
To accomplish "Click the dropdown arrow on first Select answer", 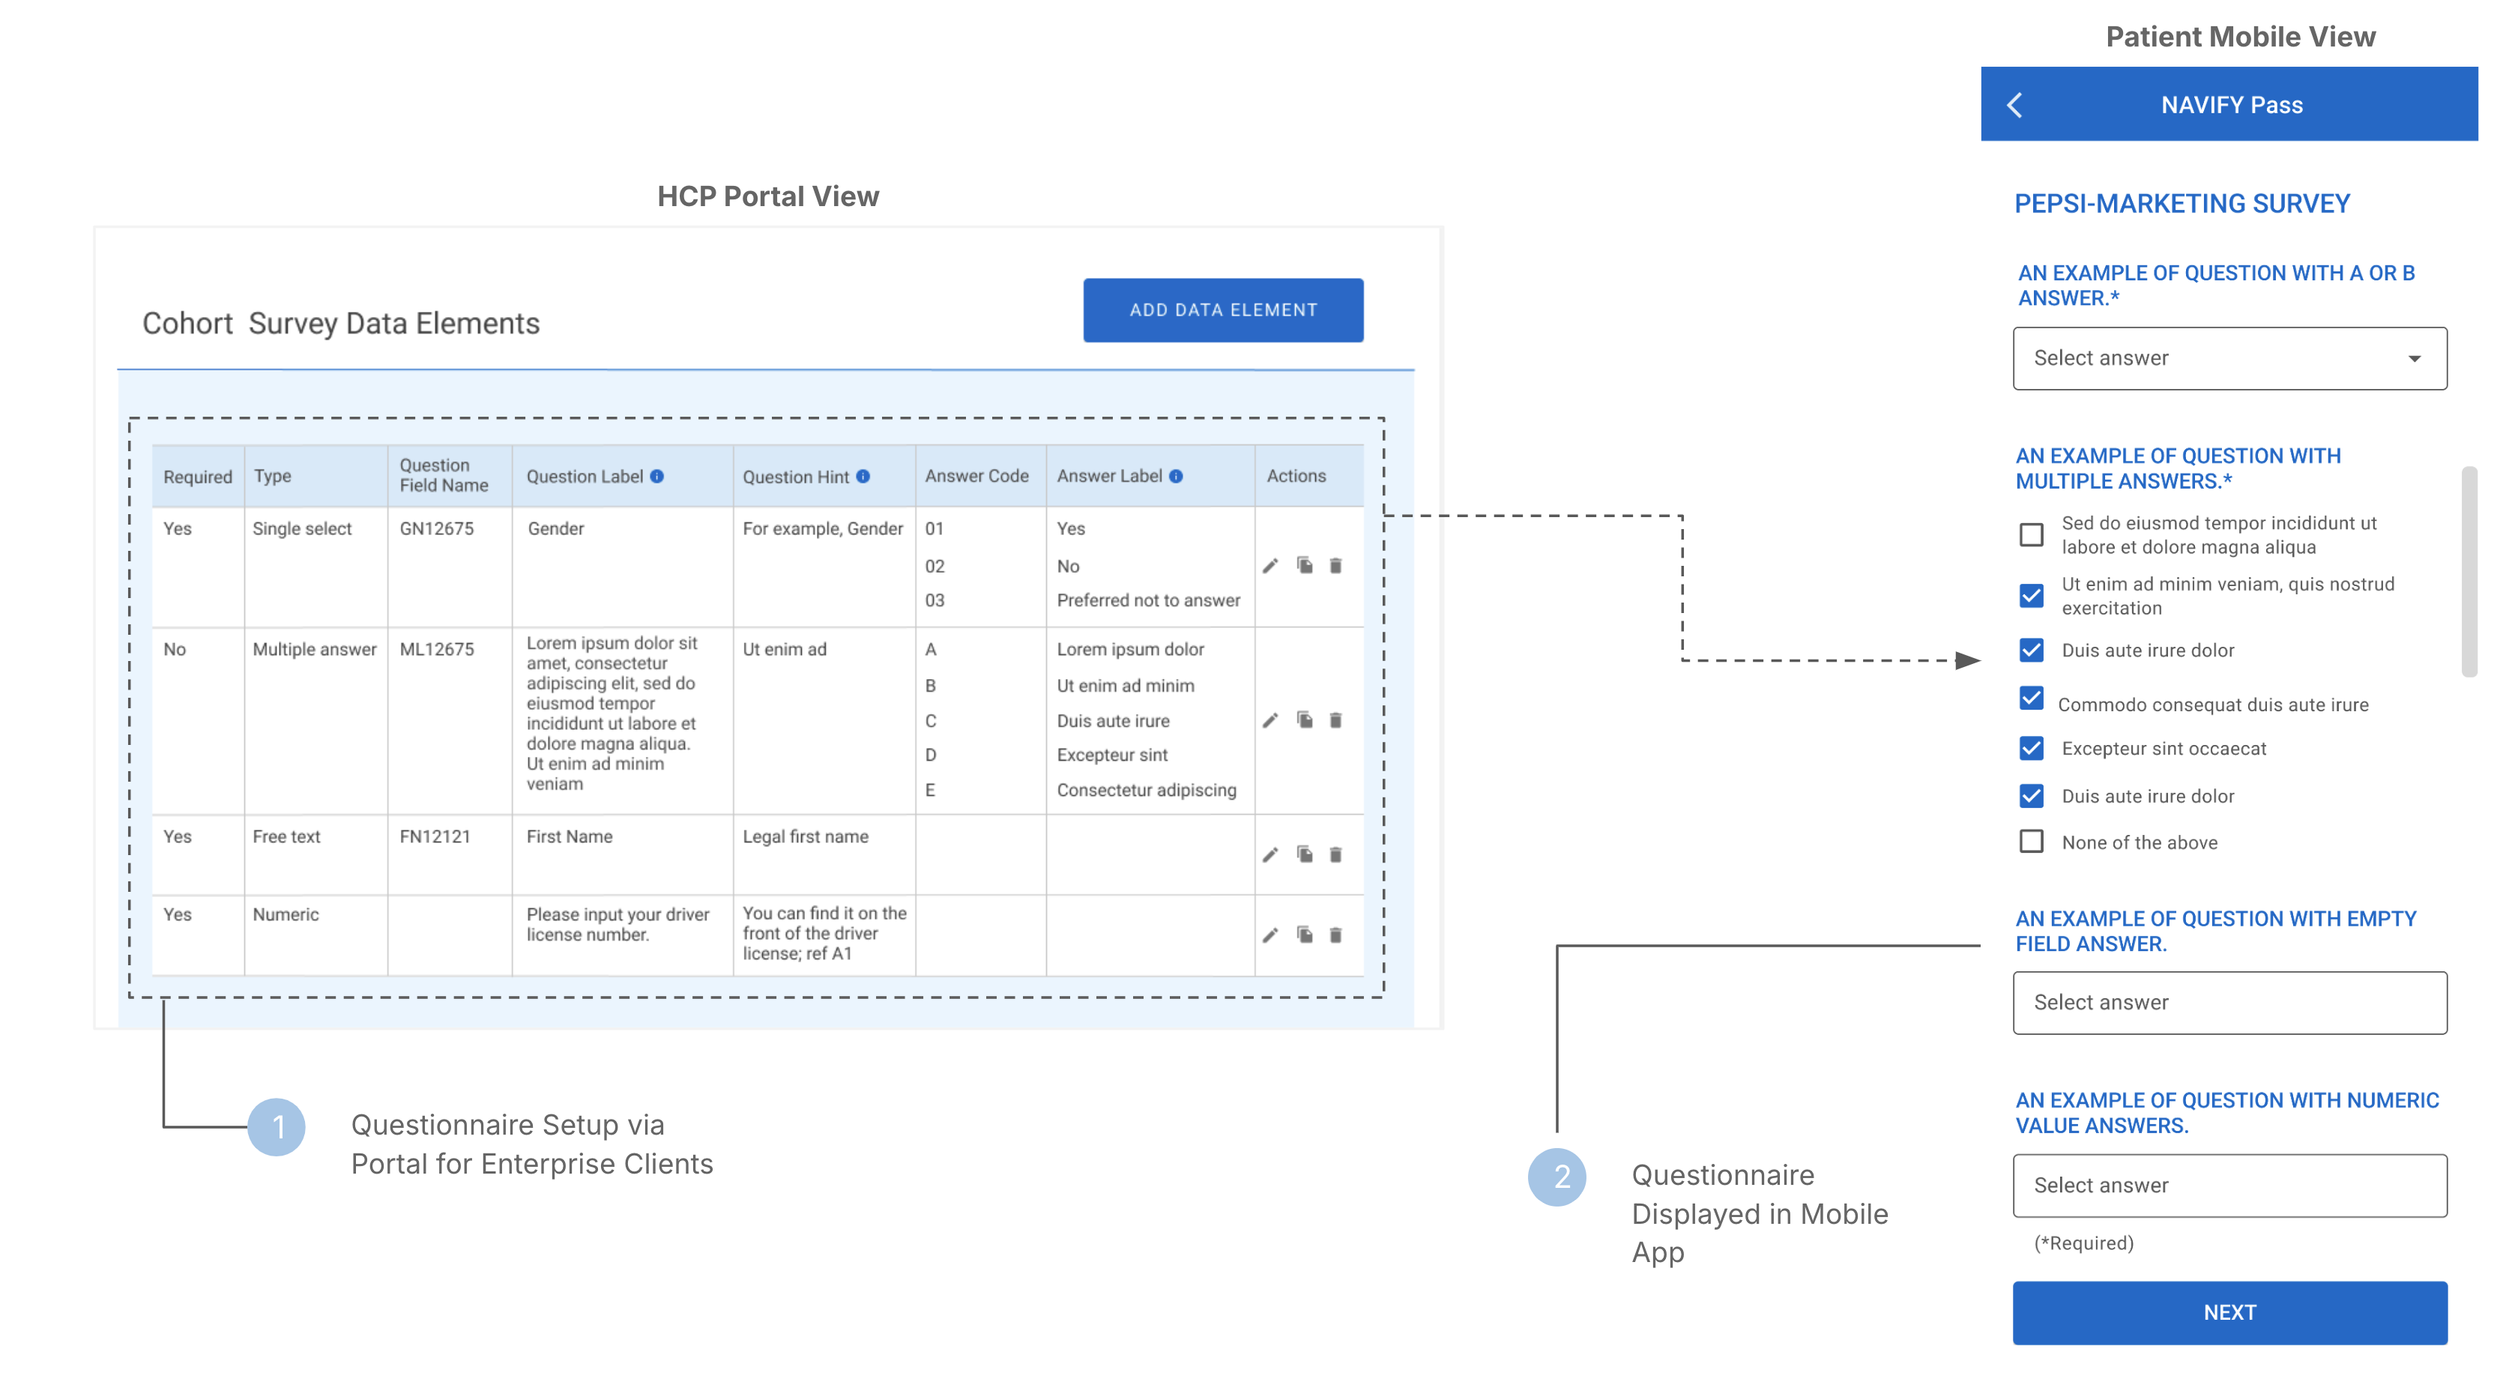I will point(2414,358).
